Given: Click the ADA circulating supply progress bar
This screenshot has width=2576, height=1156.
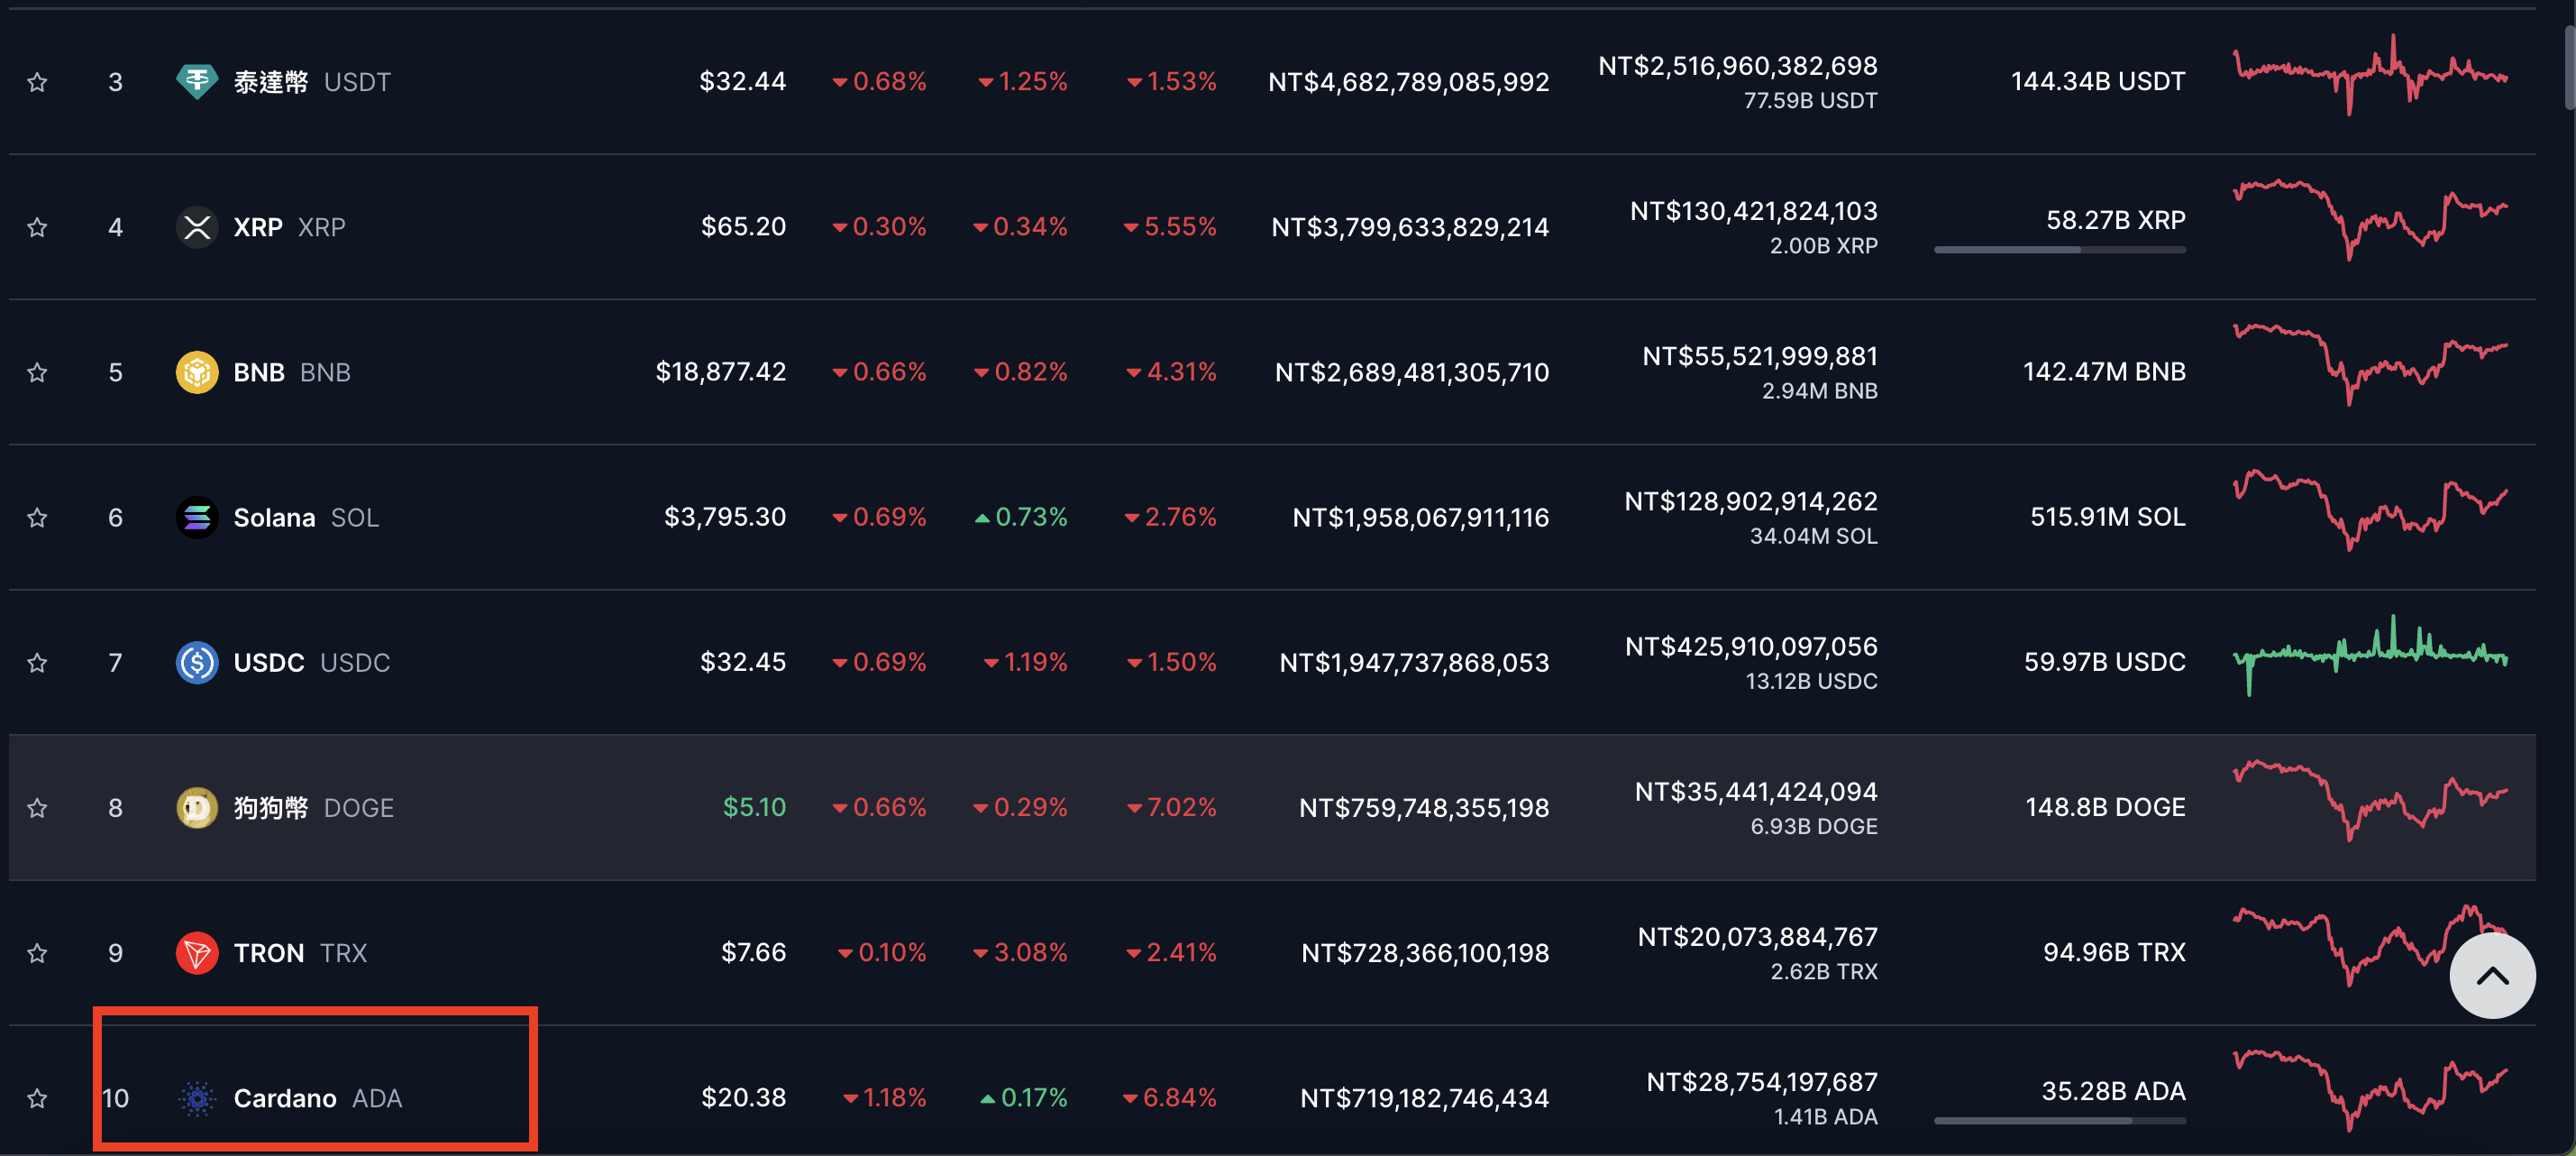Looking at the screenshot, I should (2059, 1121).
